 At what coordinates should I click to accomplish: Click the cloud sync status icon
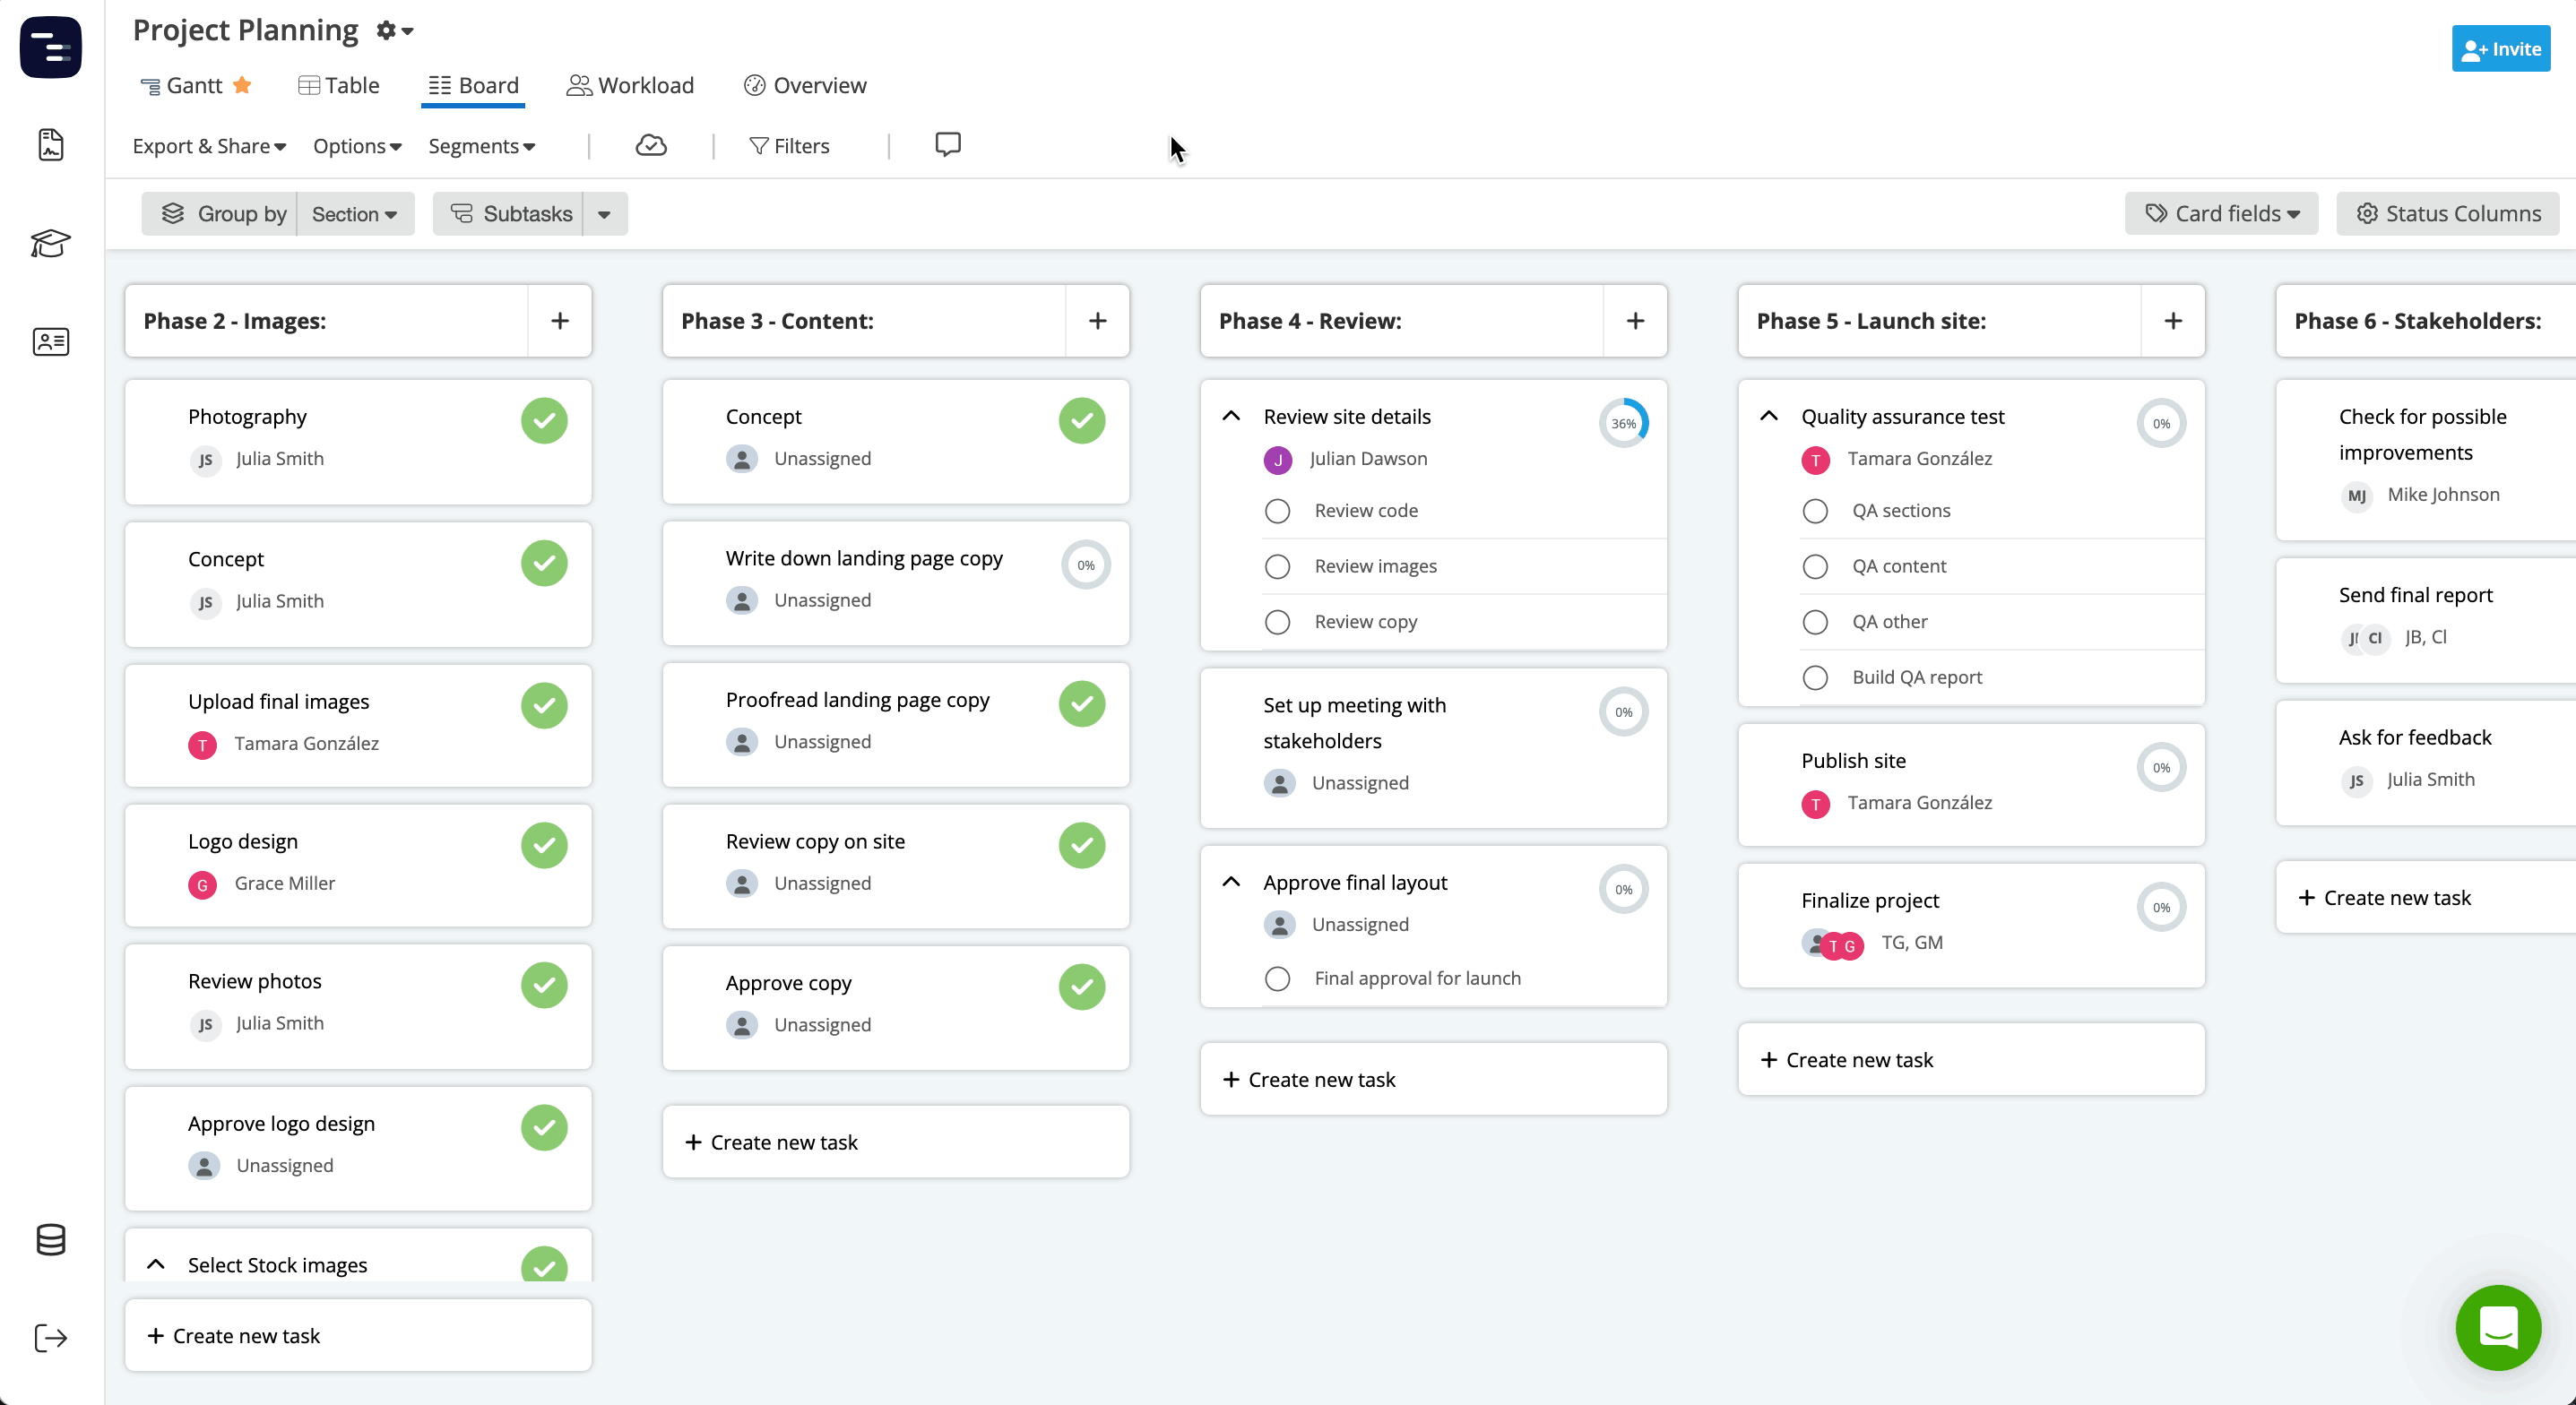point(651,145)
